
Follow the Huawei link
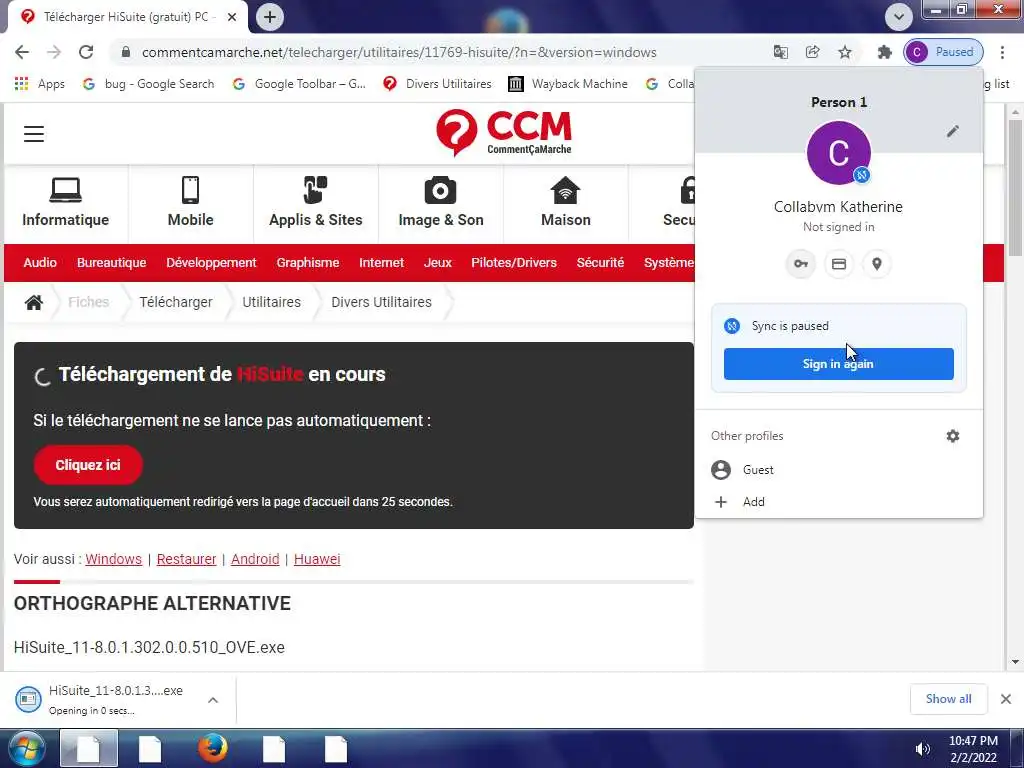pos(317,559)
